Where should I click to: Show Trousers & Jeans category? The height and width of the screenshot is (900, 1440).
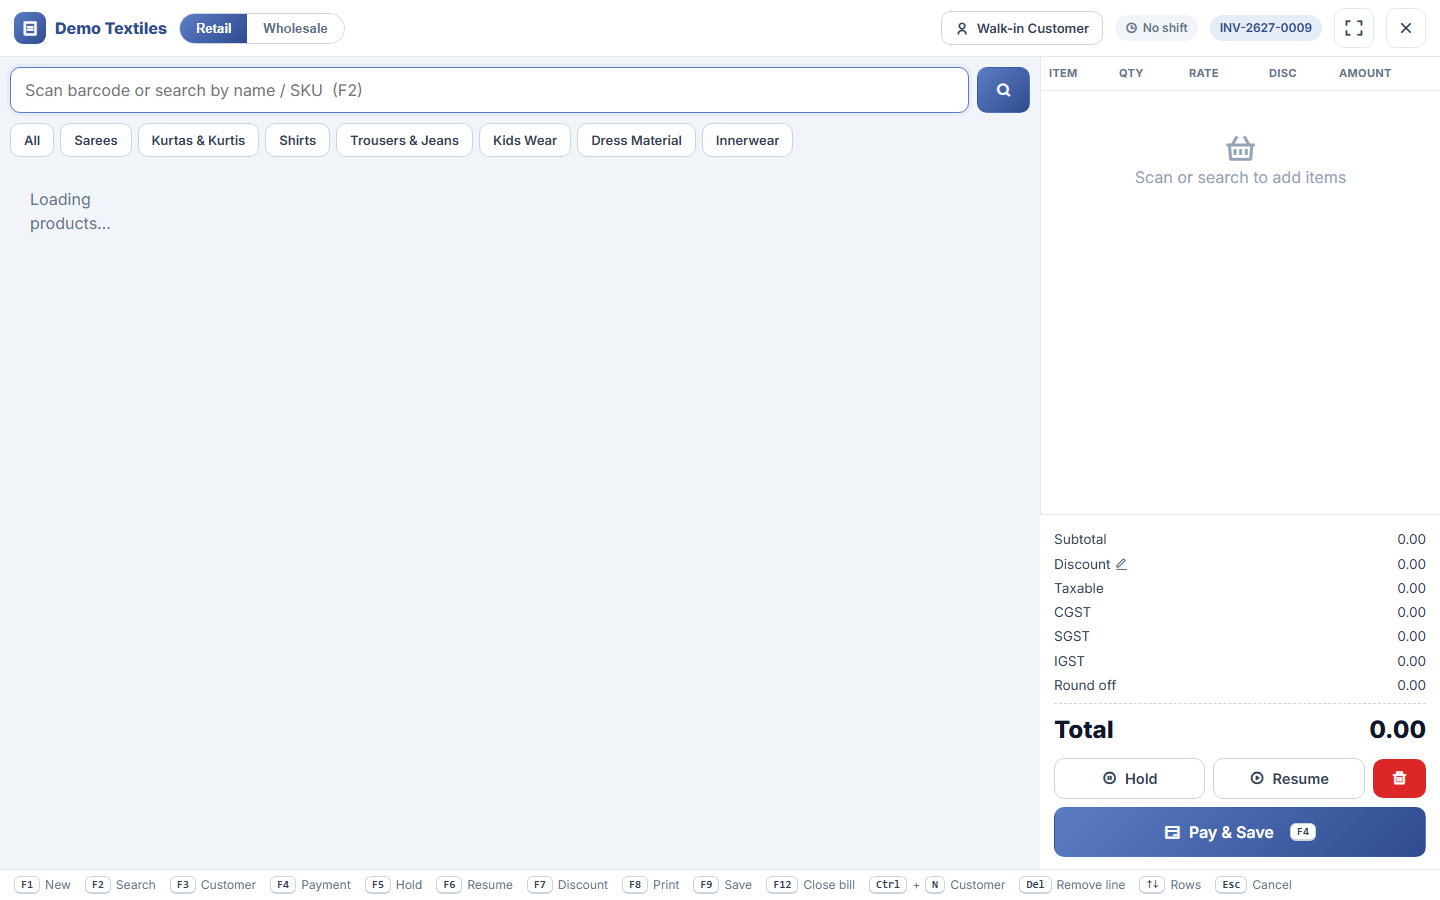click(404, 140)
